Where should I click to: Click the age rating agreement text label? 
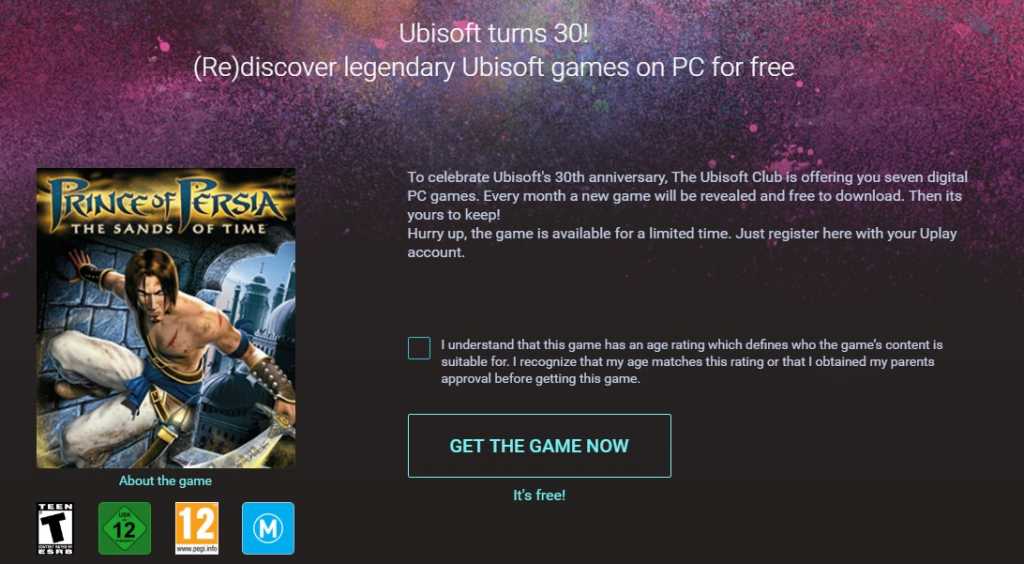tap(692, 362)
